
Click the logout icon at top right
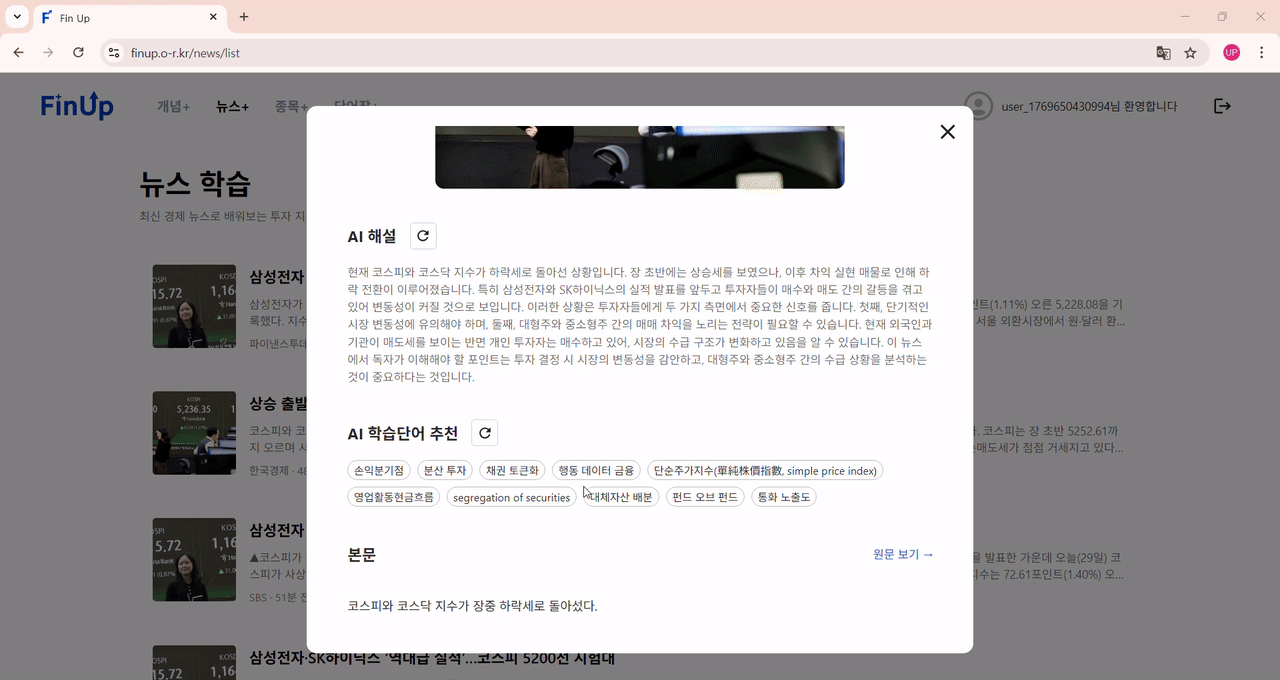tap(1222, 105)
